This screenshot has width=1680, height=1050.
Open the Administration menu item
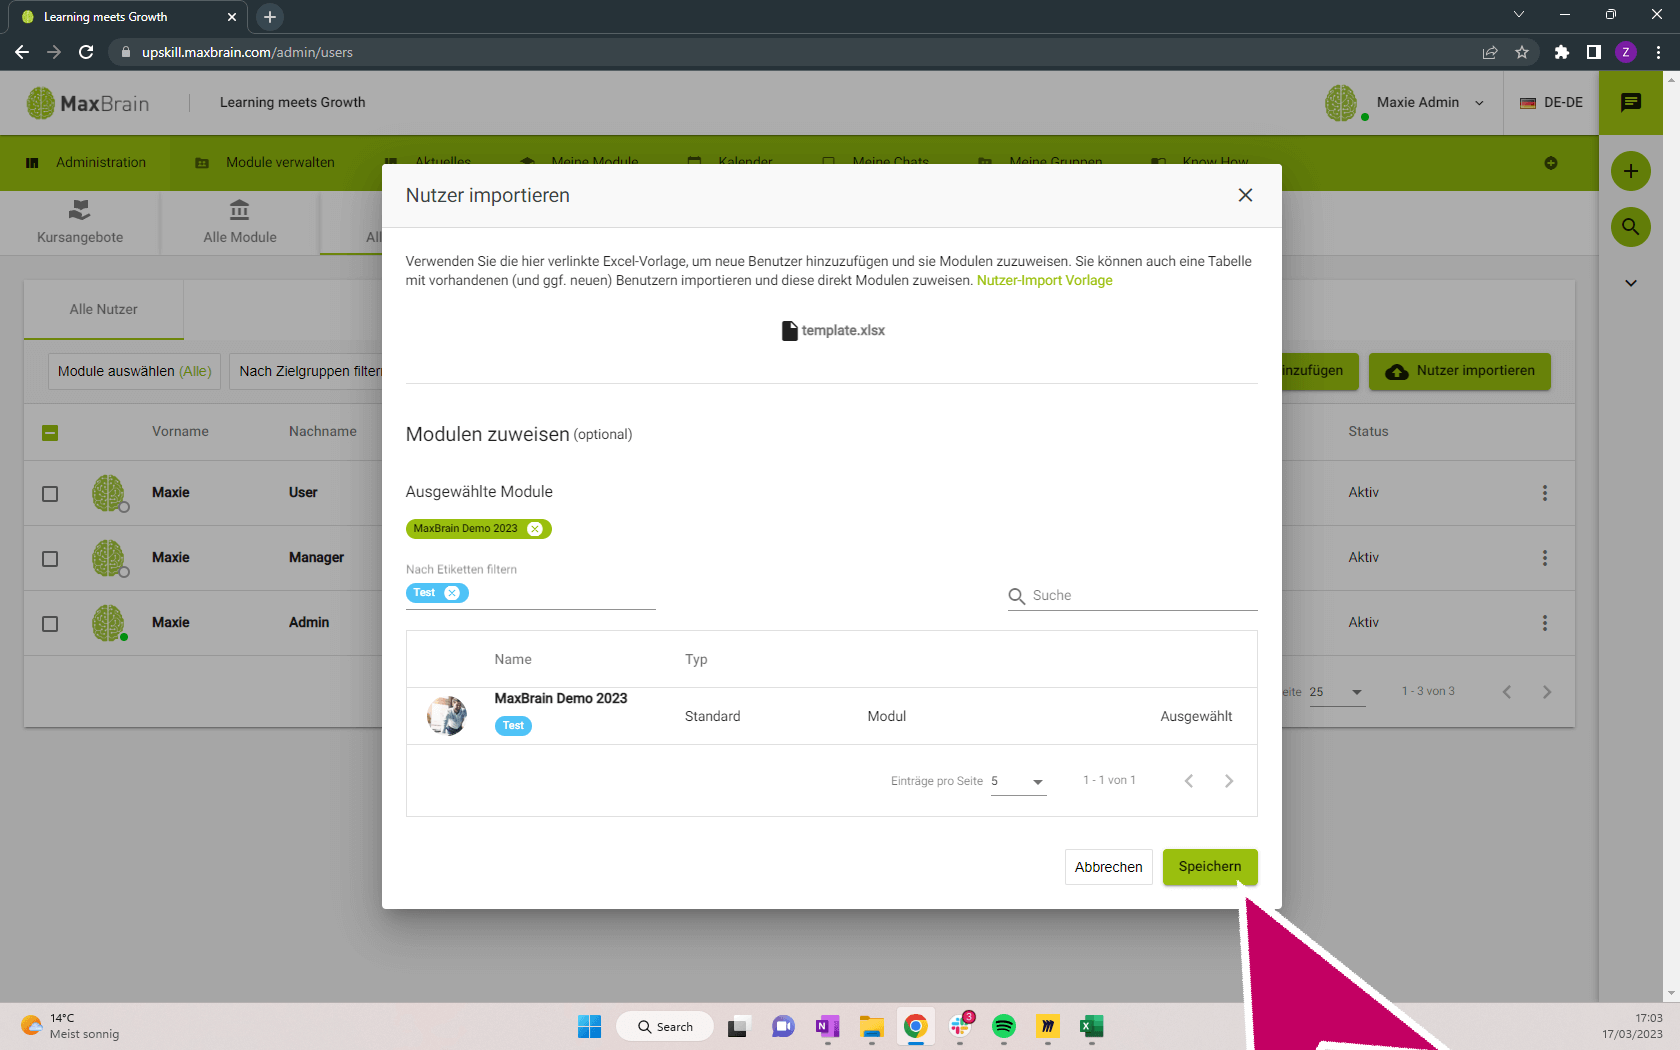point(86,163)
